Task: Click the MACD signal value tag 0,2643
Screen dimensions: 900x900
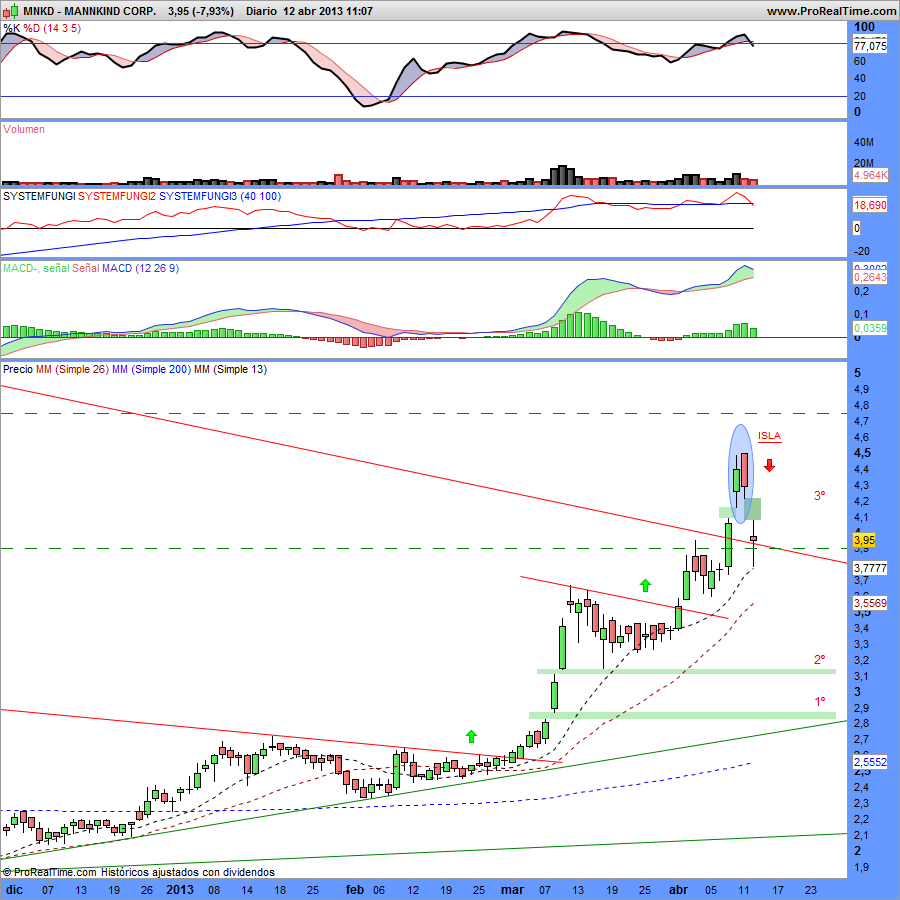Action: point(870,277)
